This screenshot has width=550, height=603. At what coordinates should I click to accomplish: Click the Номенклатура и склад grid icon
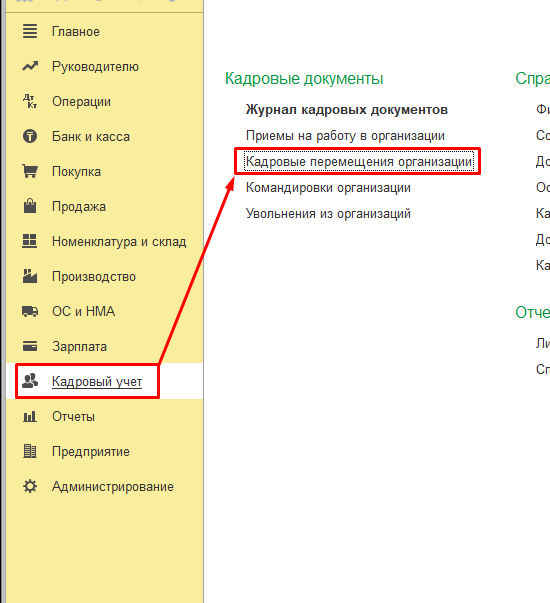pos(30,241)
